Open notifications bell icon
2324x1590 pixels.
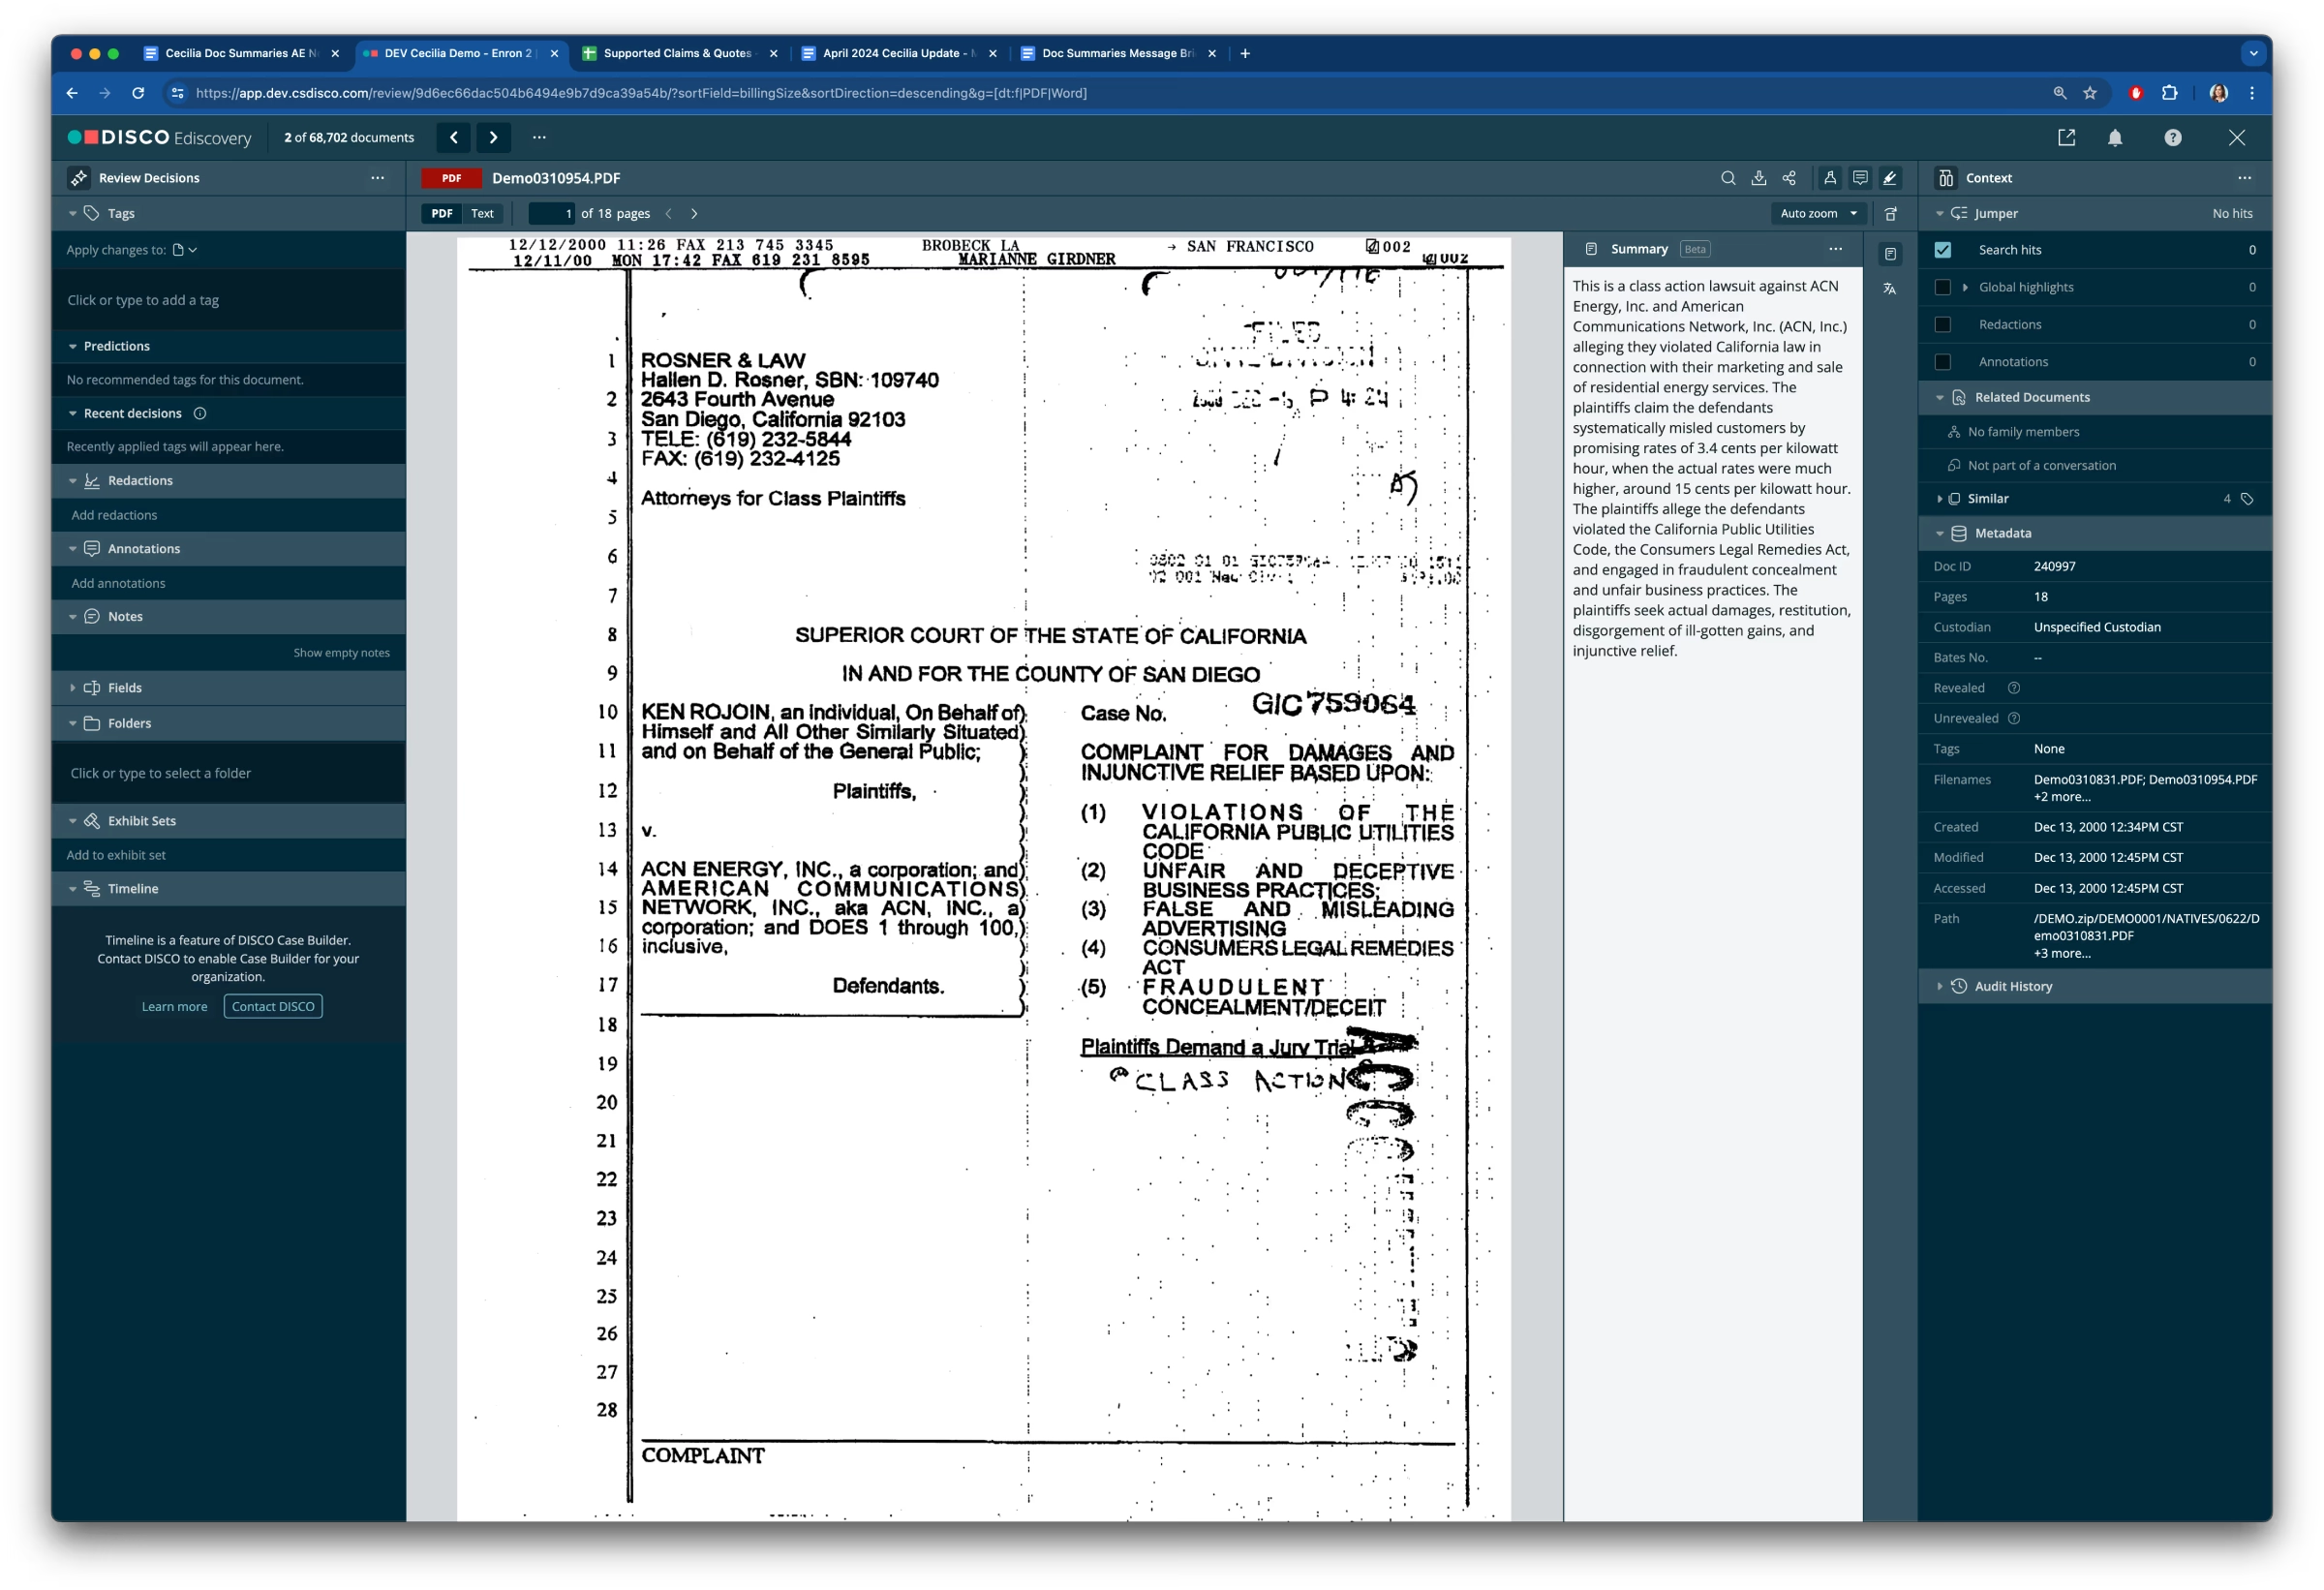coord(2114,138)
